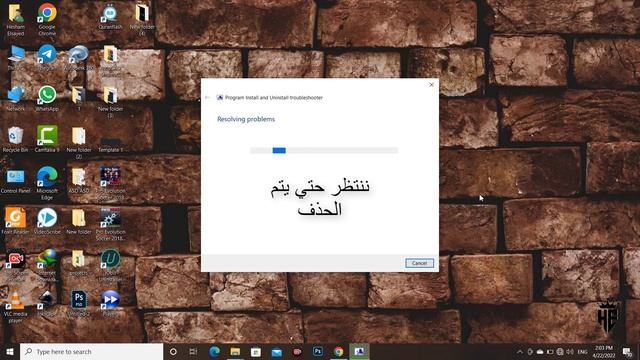The image size is (640, 360).
Task: Open the notification center icon
Action: pos(627,352)
